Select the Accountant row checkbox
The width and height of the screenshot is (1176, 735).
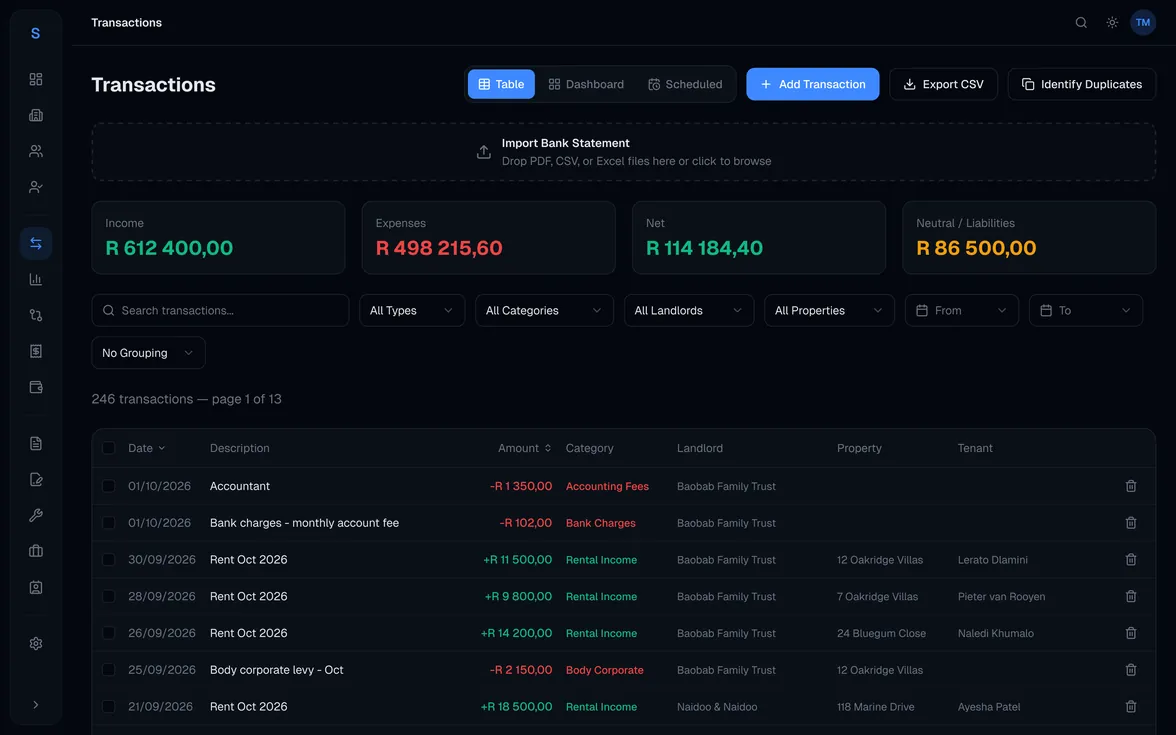(109, 486)
